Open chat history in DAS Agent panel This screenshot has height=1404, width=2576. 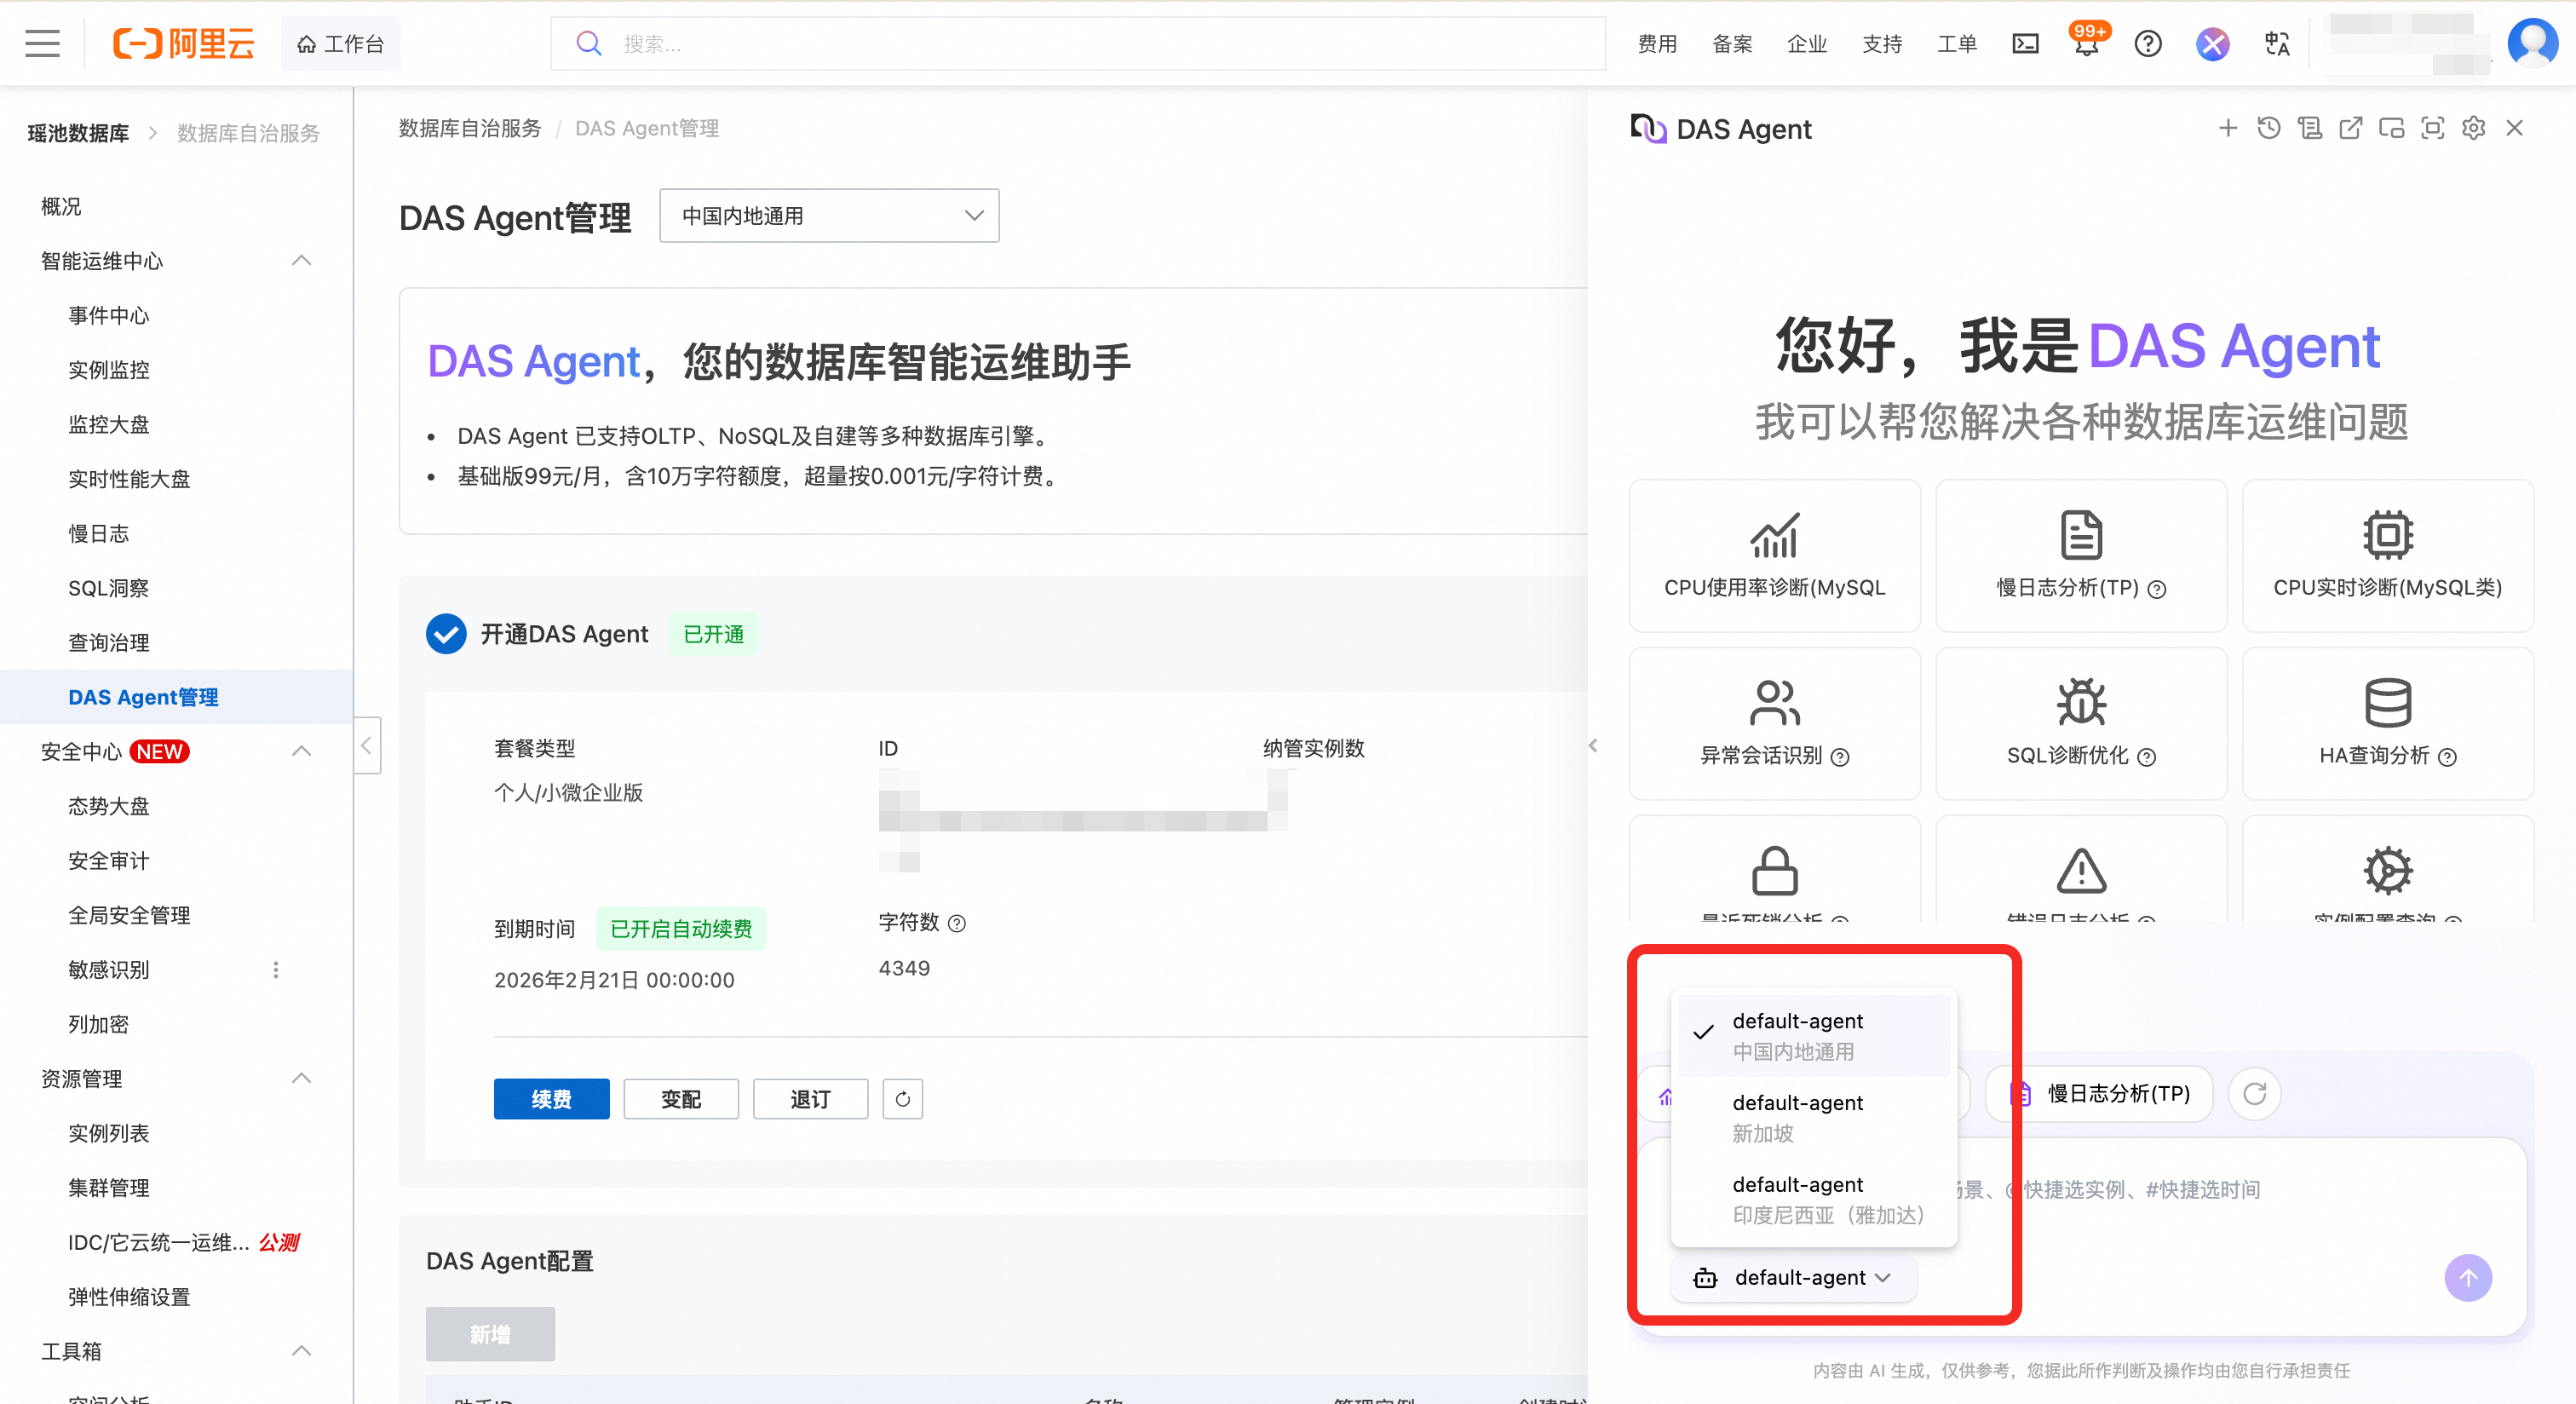pyautogui.click(x=2268, y=128)
